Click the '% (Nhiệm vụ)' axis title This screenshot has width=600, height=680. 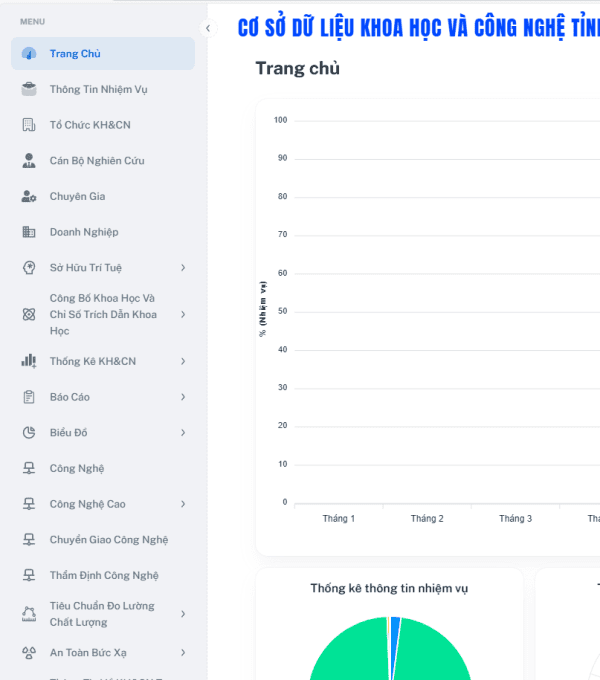tap(263, 309)
